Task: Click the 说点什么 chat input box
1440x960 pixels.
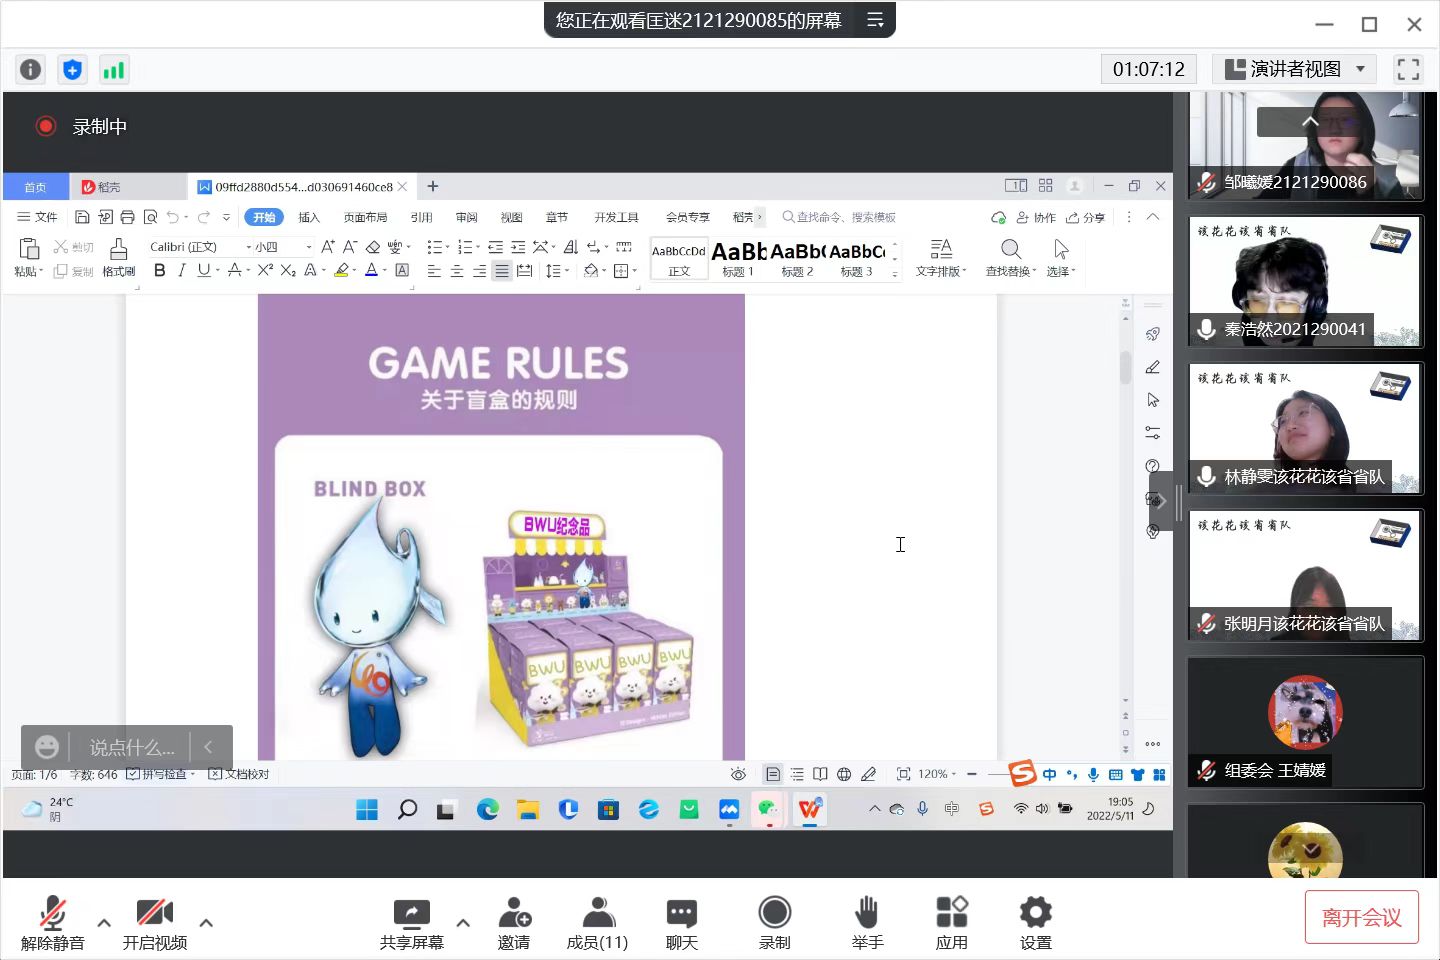Action: 131,747
